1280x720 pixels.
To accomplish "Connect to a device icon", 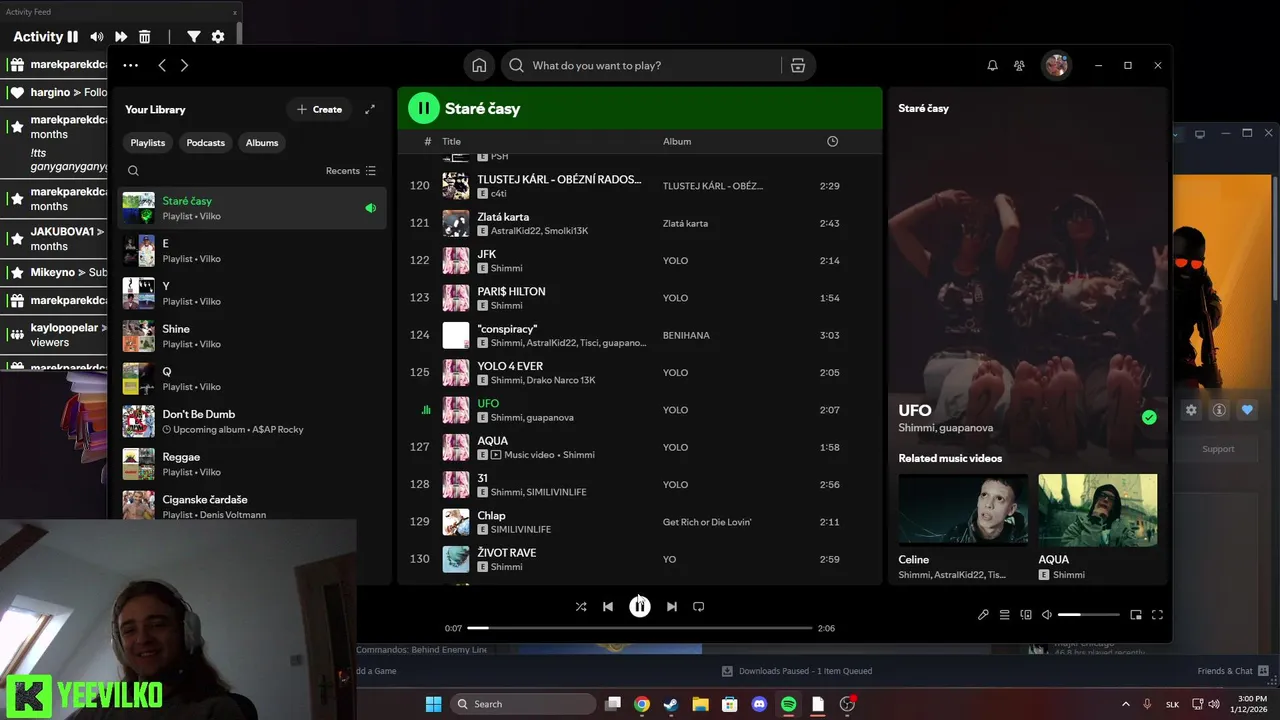I will [1026, 615].
